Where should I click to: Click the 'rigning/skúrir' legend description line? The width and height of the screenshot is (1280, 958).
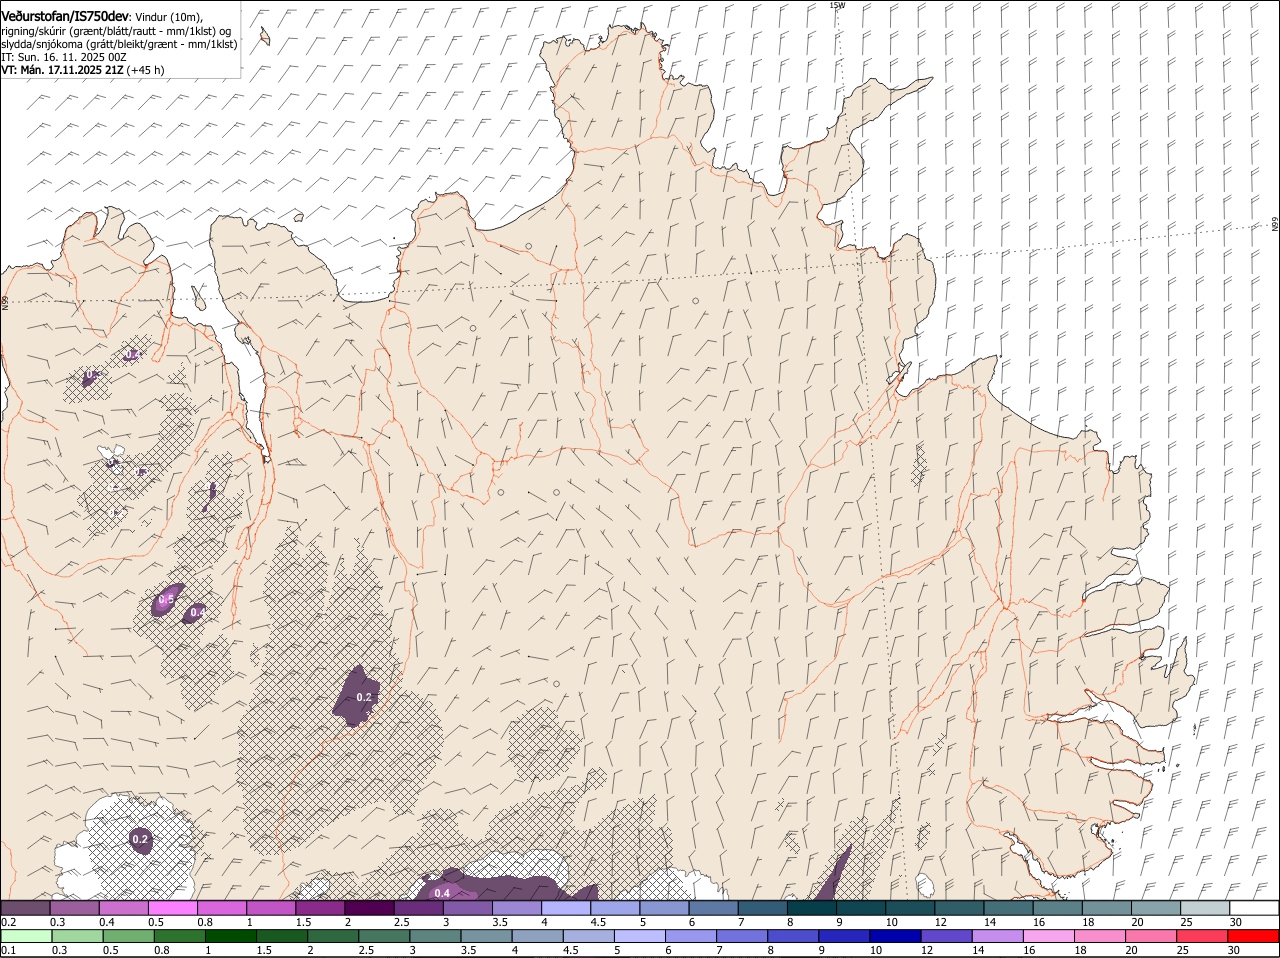tap(116, 31)
